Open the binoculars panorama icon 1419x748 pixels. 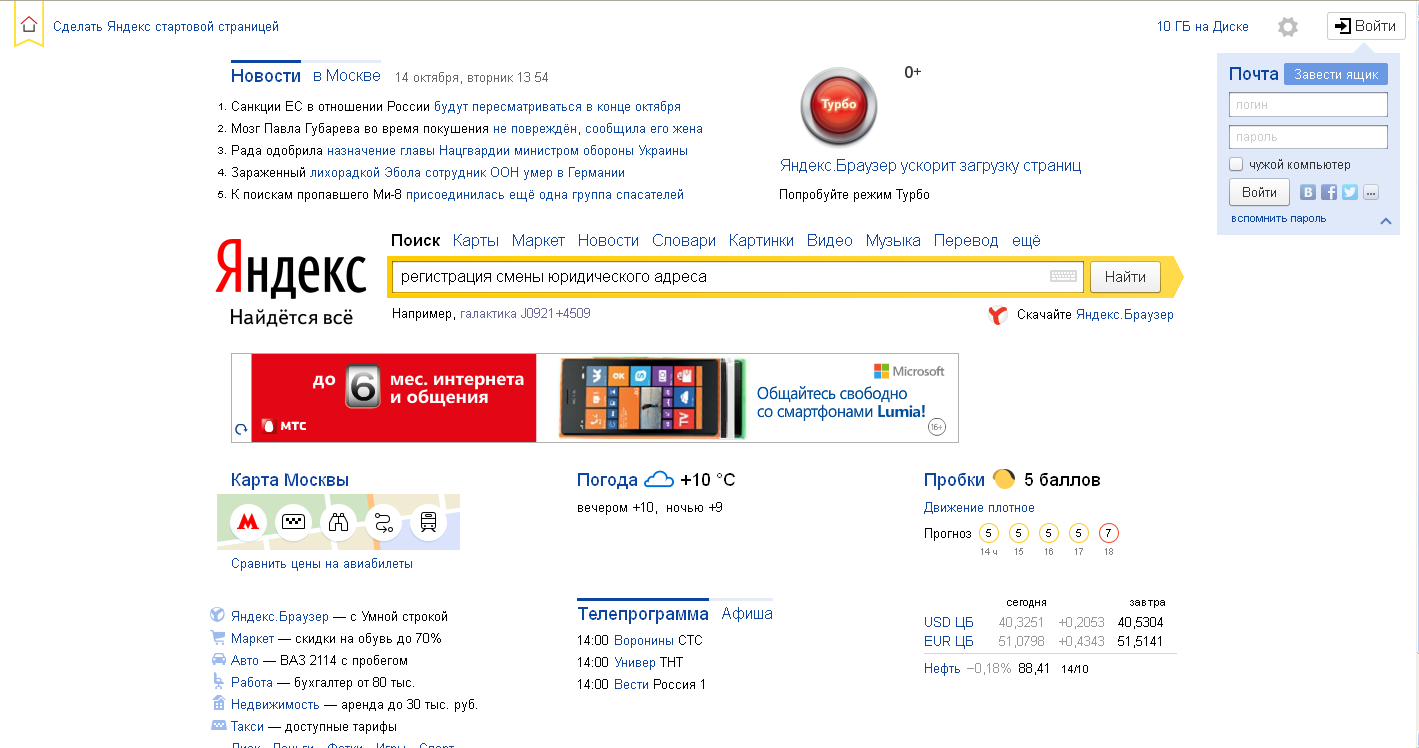338,521
